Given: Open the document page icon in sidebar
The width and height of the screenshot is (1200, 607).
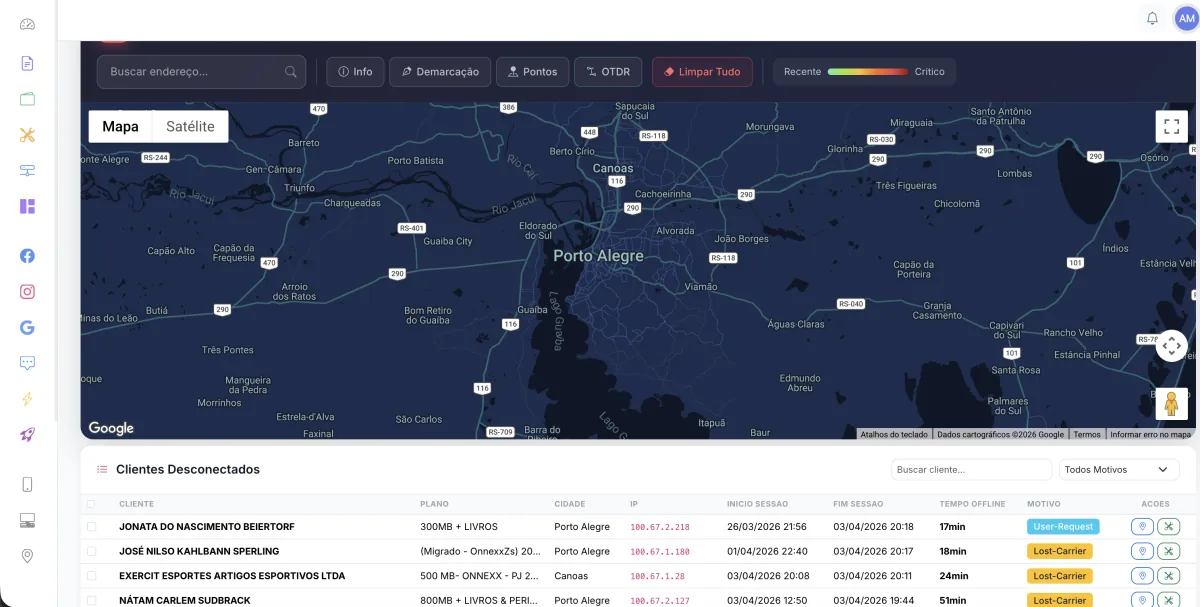Looking at the screenshot, I should pyautogui.click(x=27, y=63).
